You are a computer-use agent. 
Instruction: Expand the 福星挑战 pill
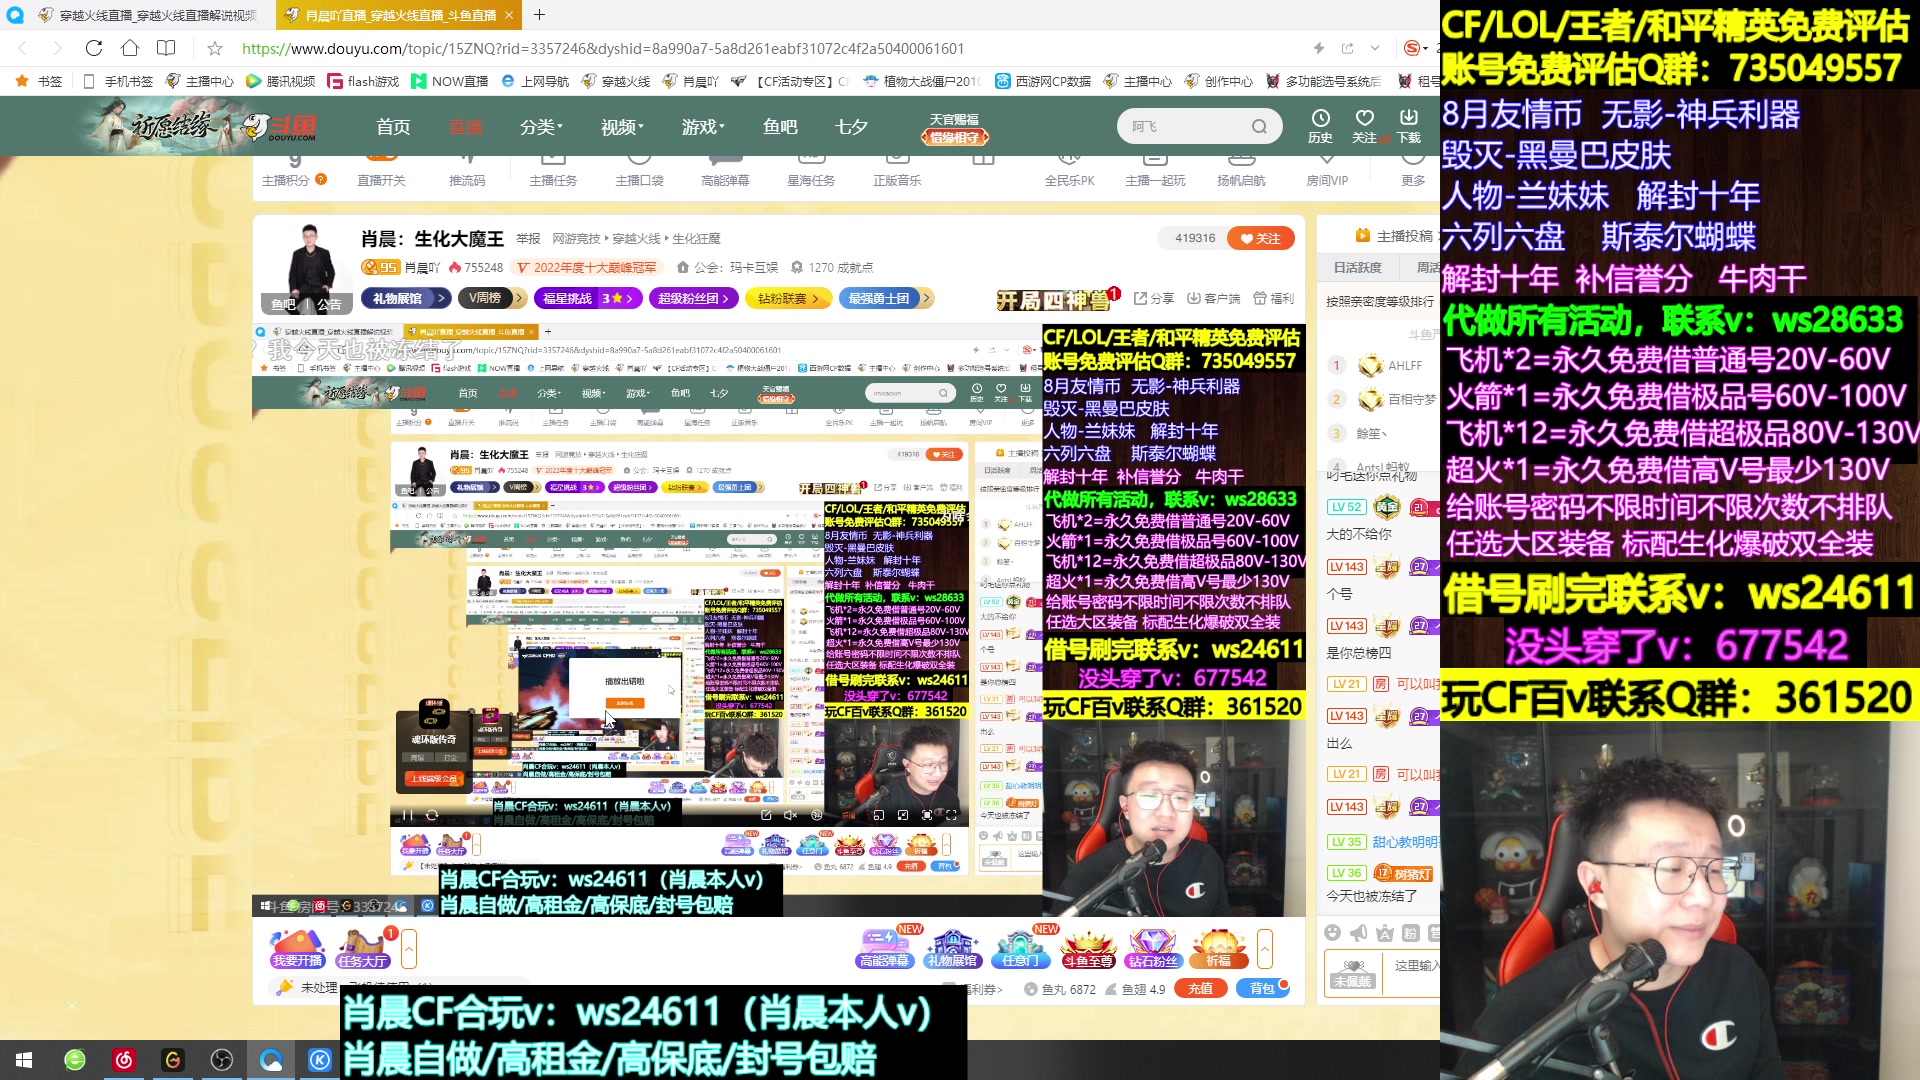click(x=588, y=298)
